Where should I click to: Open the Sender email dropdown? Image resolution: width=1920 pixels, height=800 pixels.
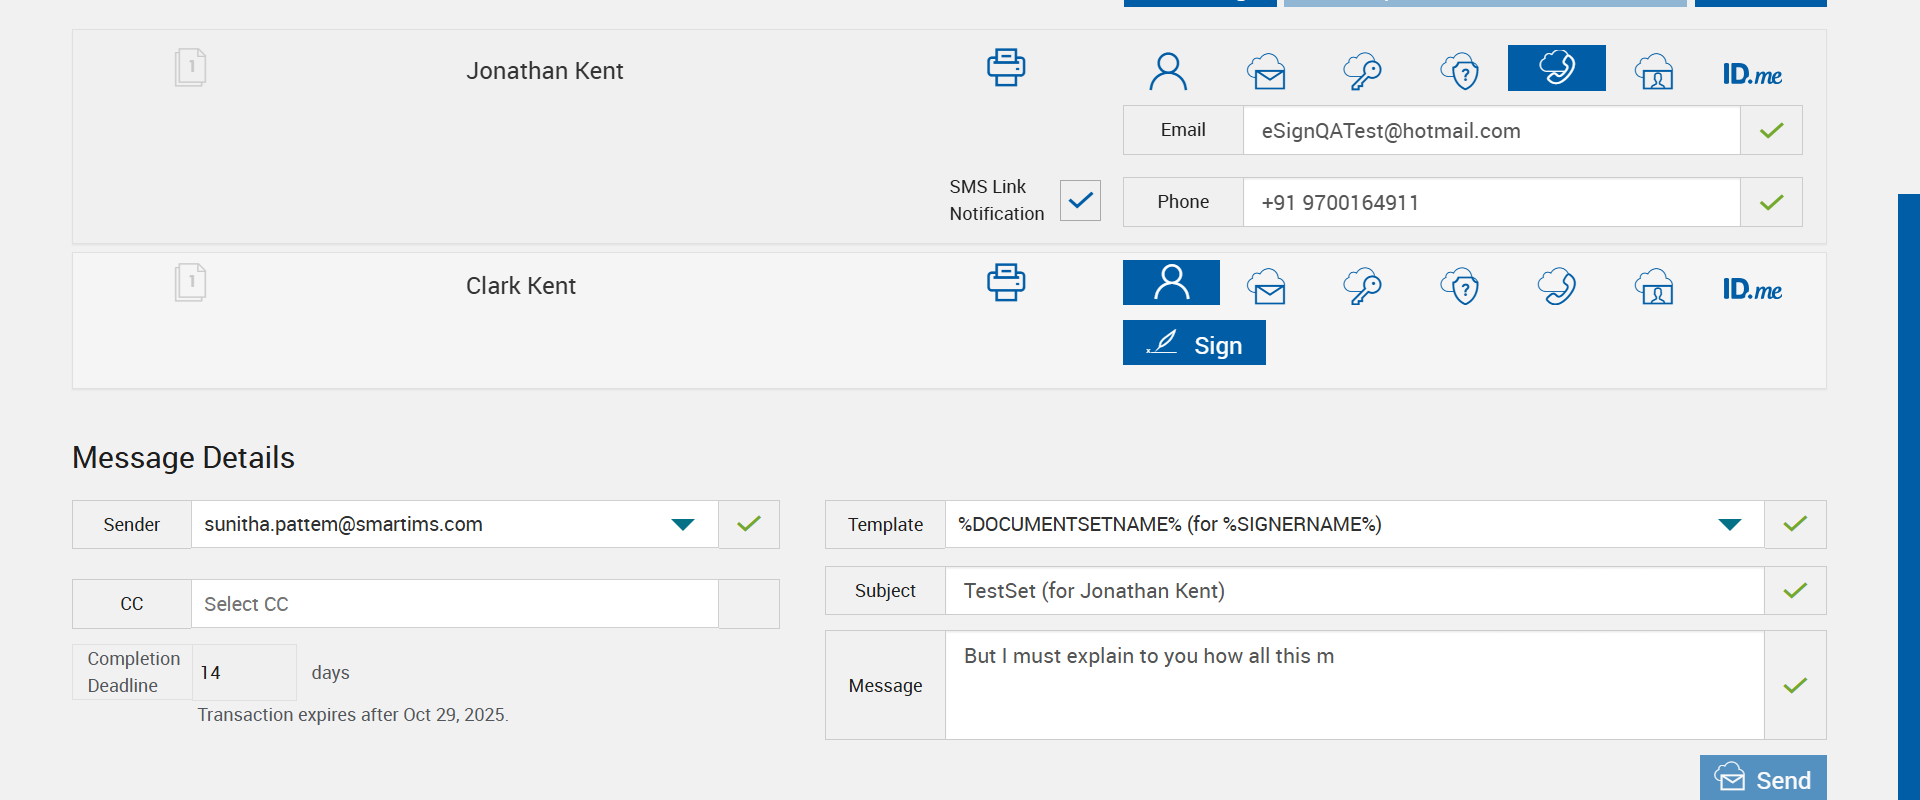pos(683,525)
